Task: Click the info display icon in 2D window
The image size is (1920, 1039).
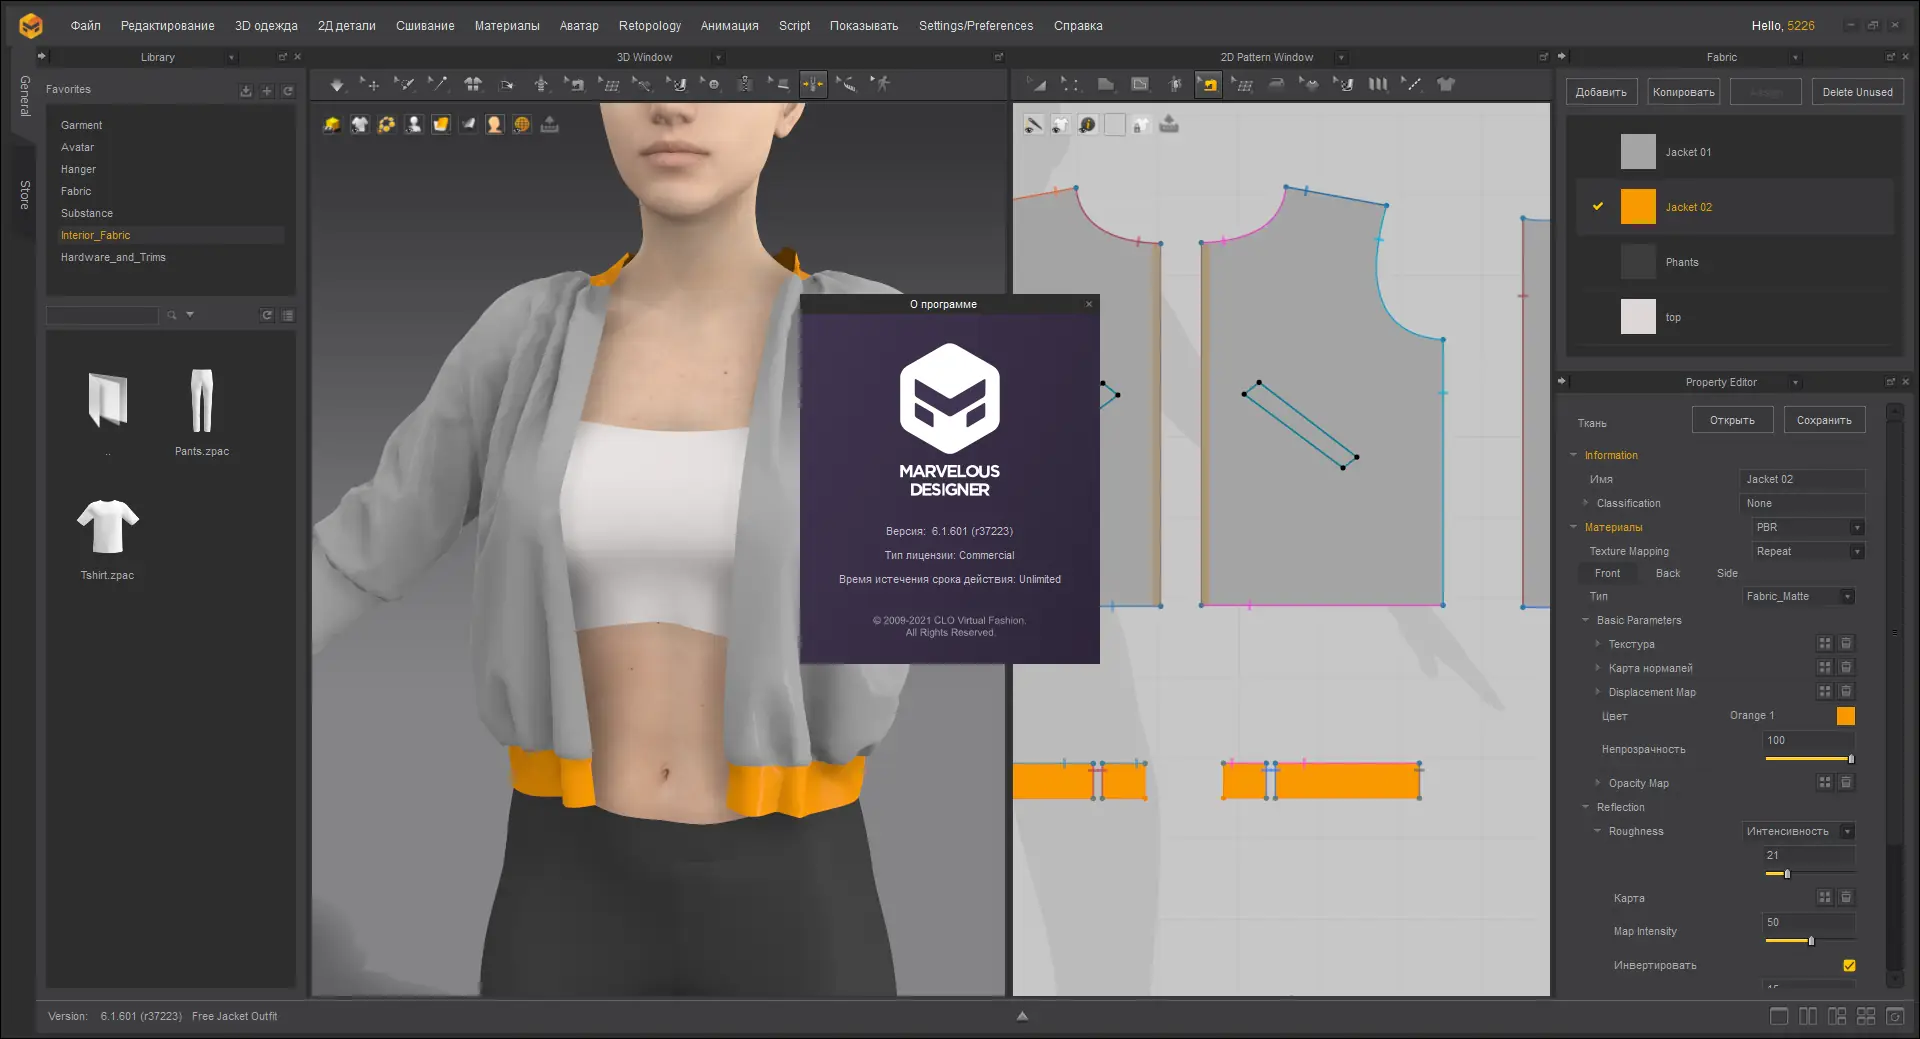Action: point(1087,125)
